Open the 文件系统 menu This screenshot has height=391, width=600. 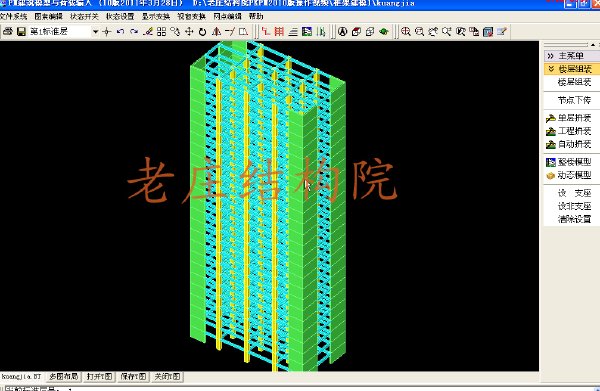click(13, 16)
